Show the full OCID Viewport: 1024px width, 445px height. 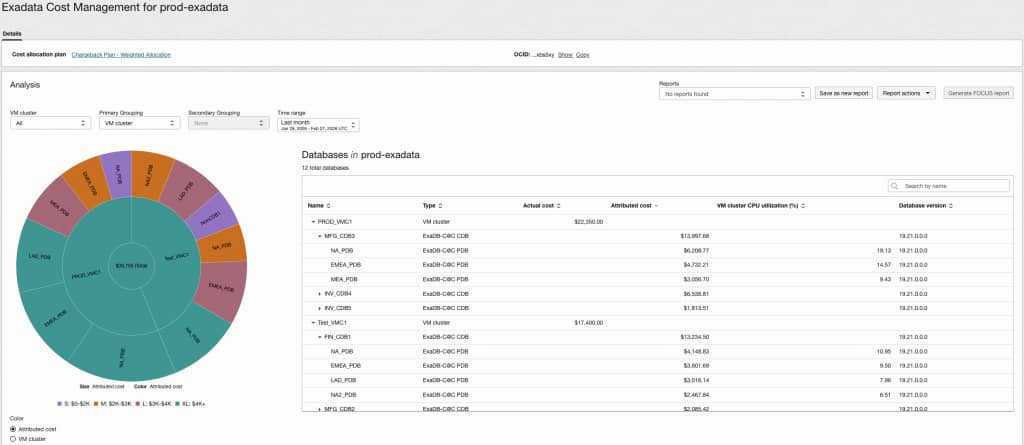[565, 55]
